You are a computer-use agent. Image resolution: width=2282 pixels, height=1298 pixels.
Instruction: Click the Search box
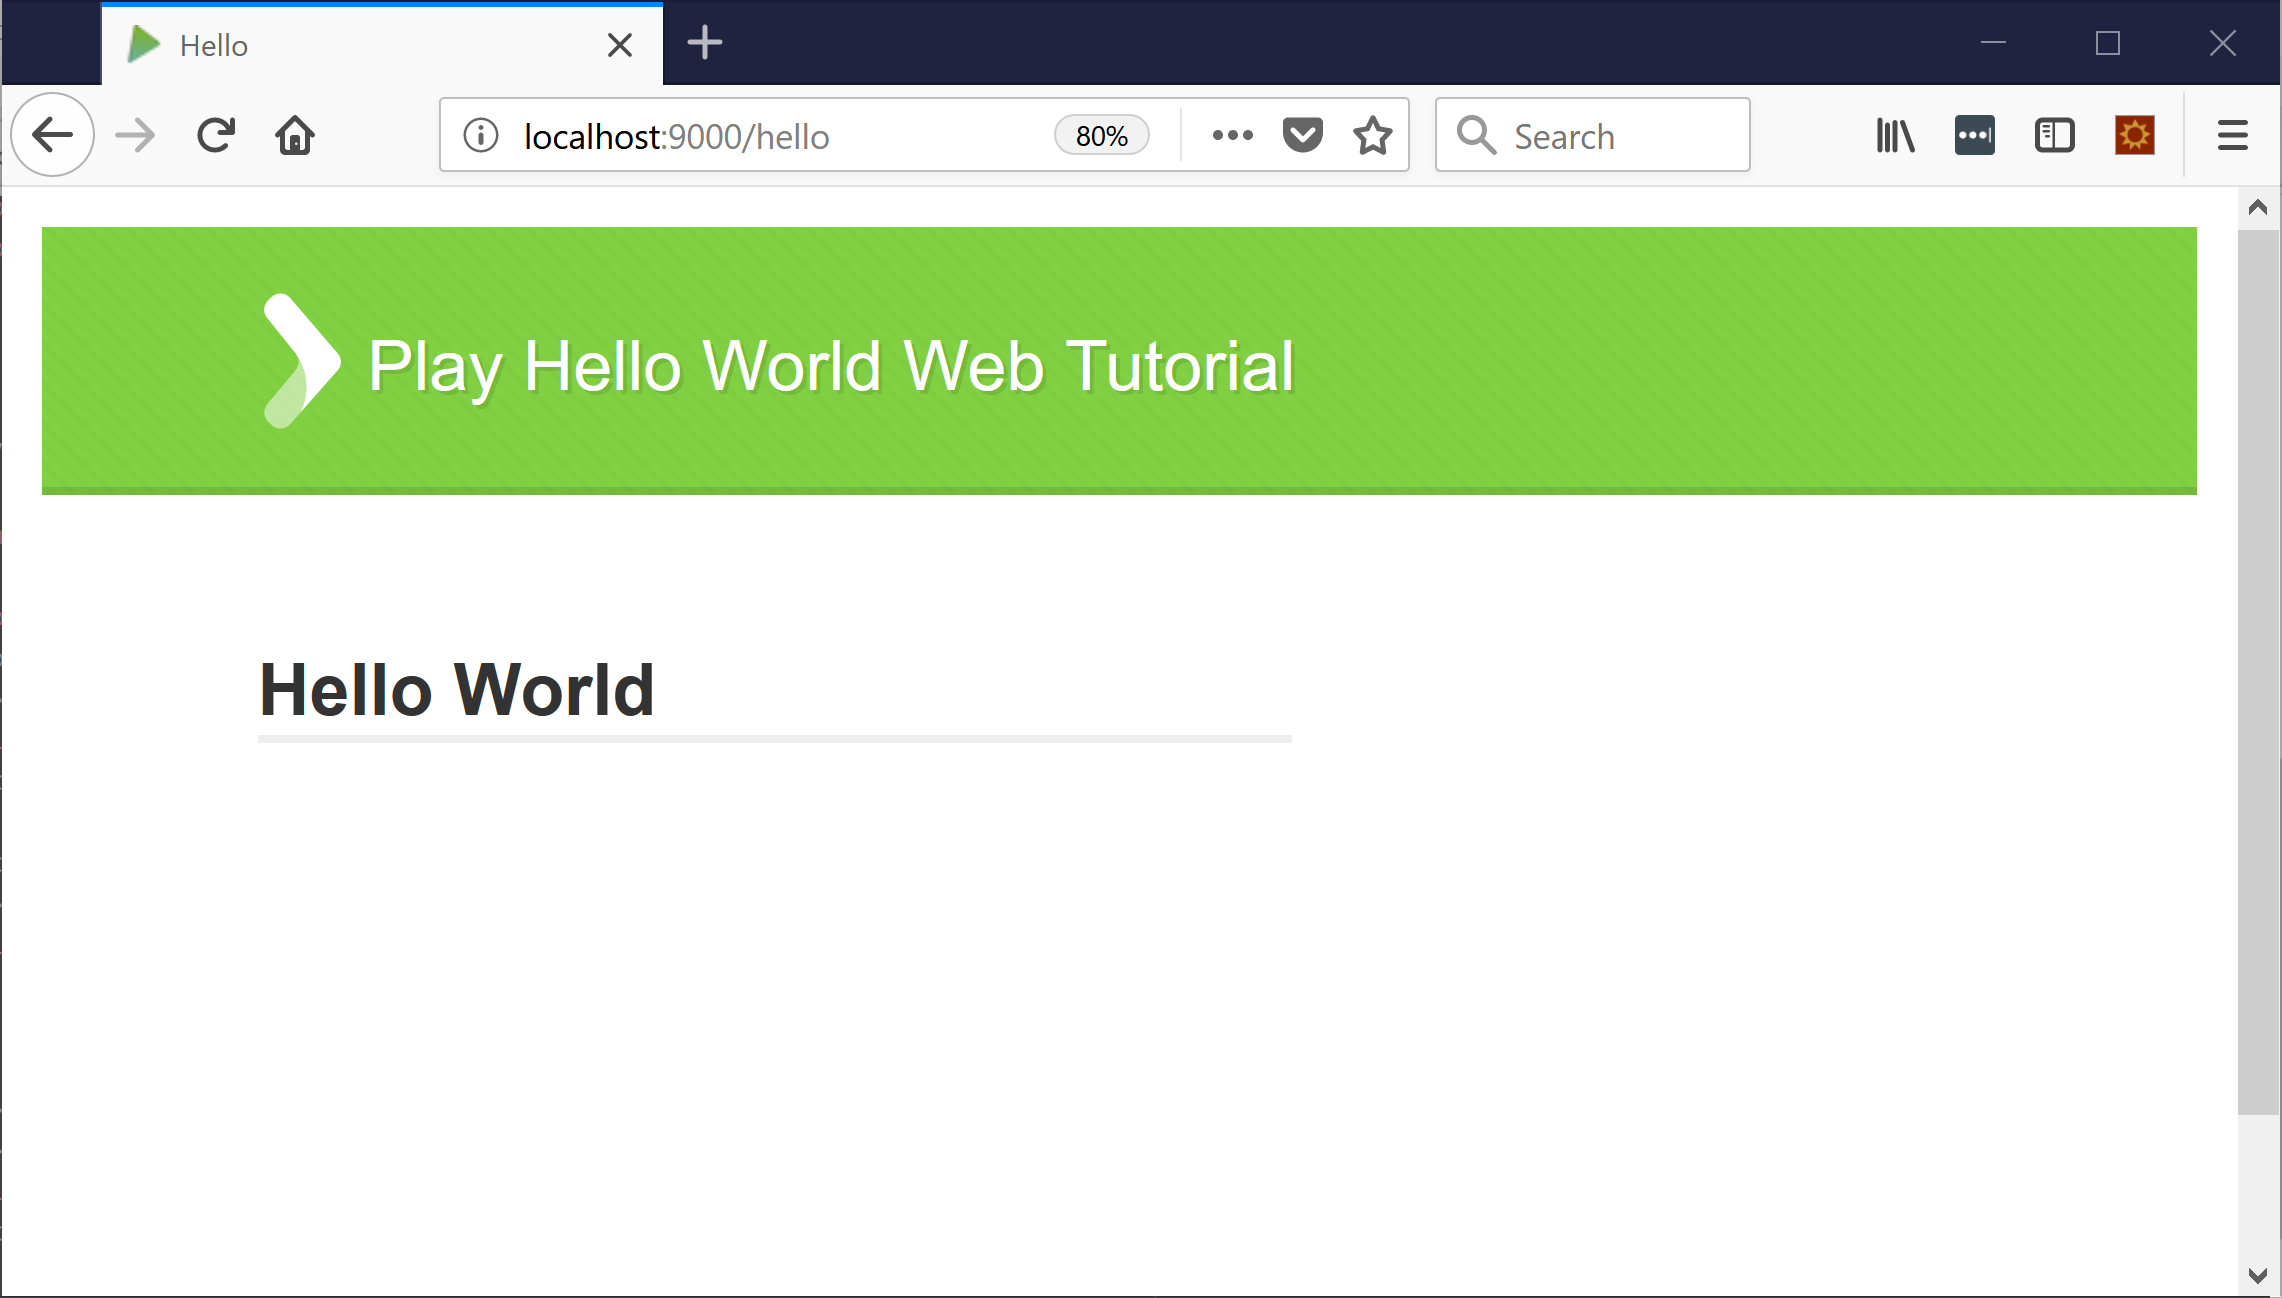click(x=1593, y=135)
